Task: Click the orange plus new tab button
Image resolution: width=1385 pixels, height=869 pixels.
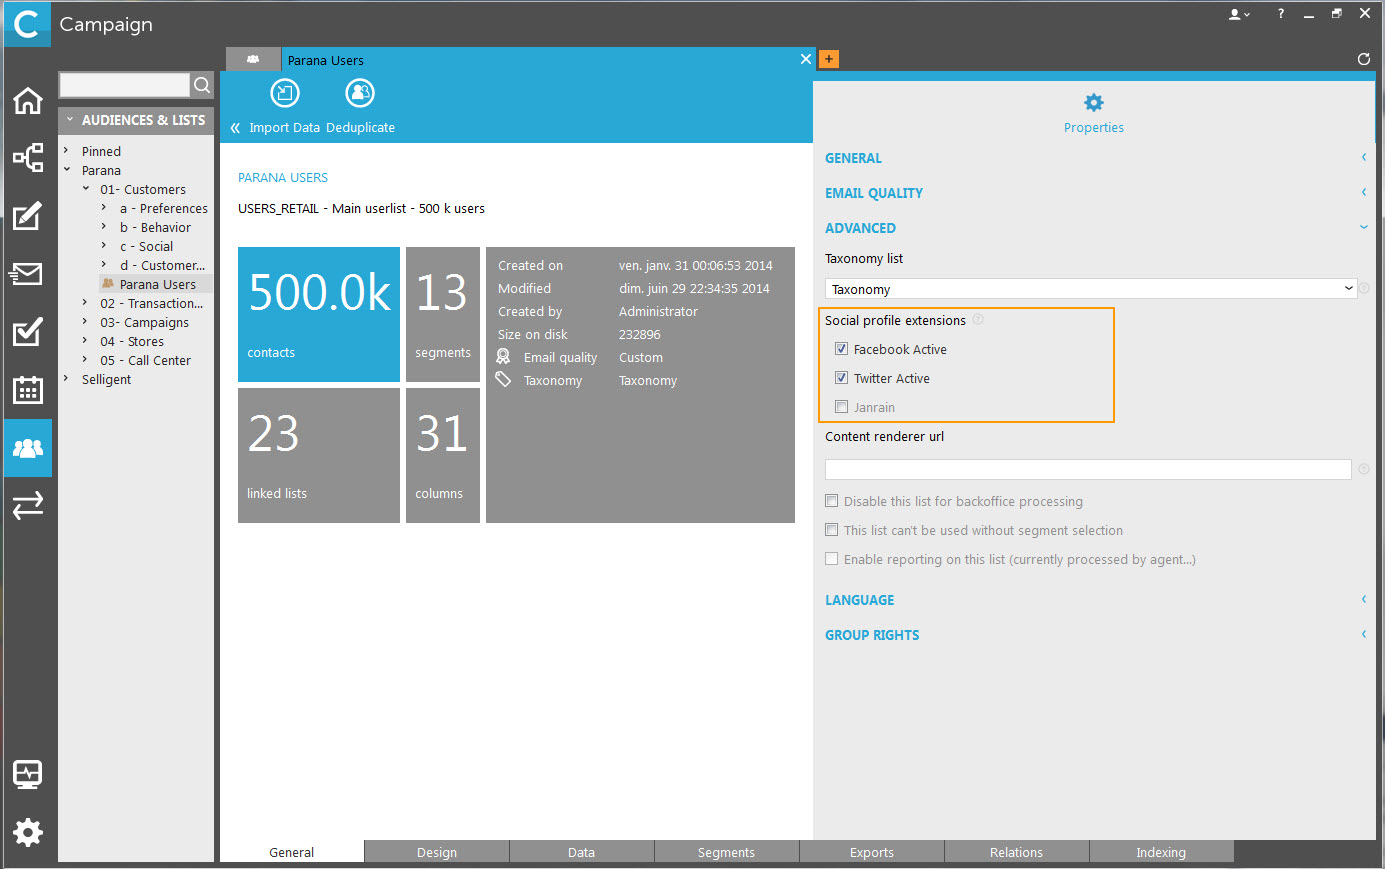Action: click(x=828, y=59)
